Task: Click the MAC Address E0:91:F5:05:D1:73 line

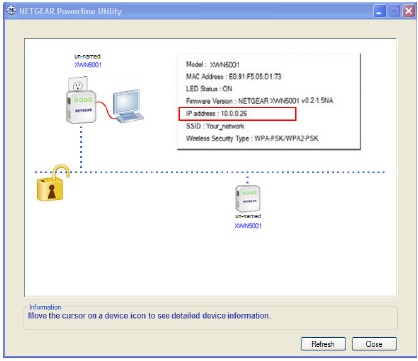Action: click(x=234, y=77)
